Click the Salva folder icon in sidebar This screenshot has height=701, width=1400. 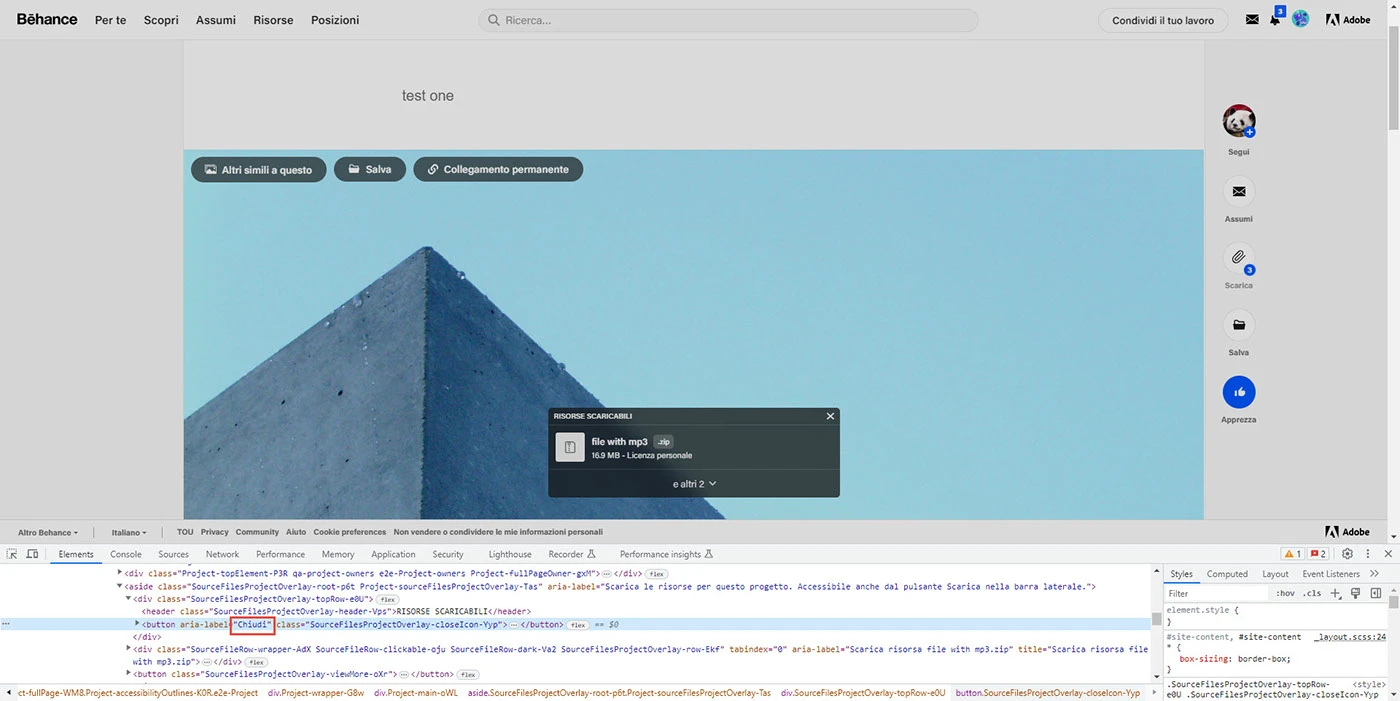pyautogui.click(x=1238, y=325)
